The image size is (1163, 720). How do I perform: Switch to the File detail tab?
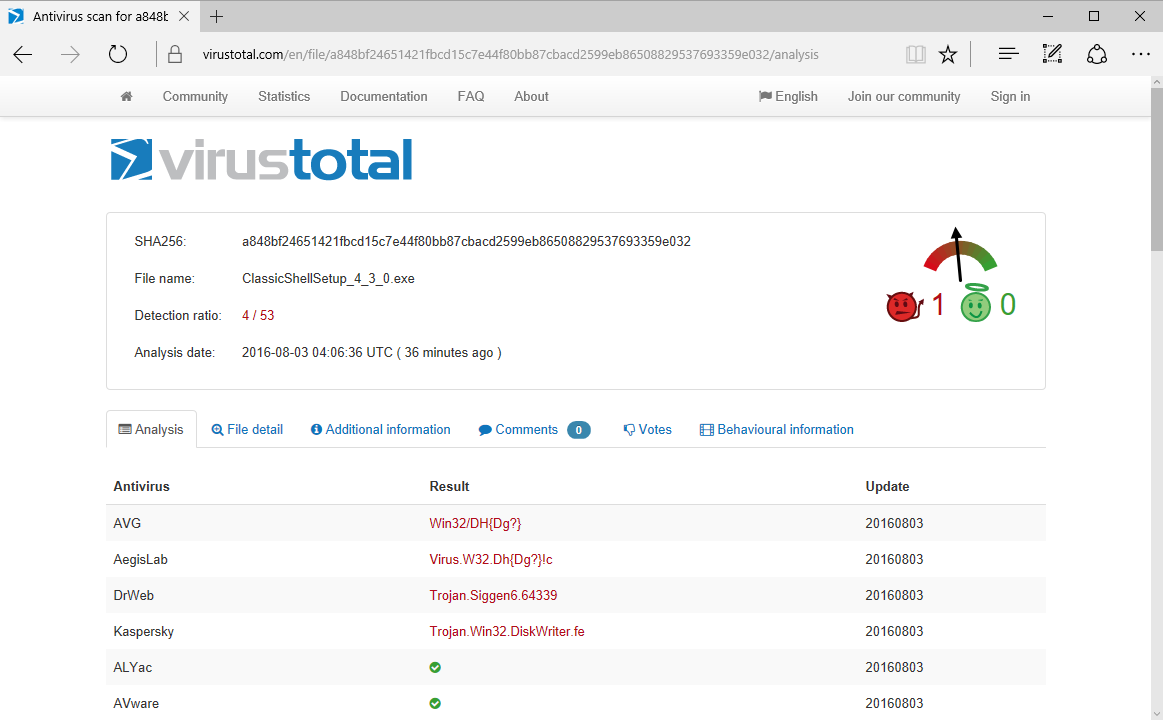coord(247,429)
